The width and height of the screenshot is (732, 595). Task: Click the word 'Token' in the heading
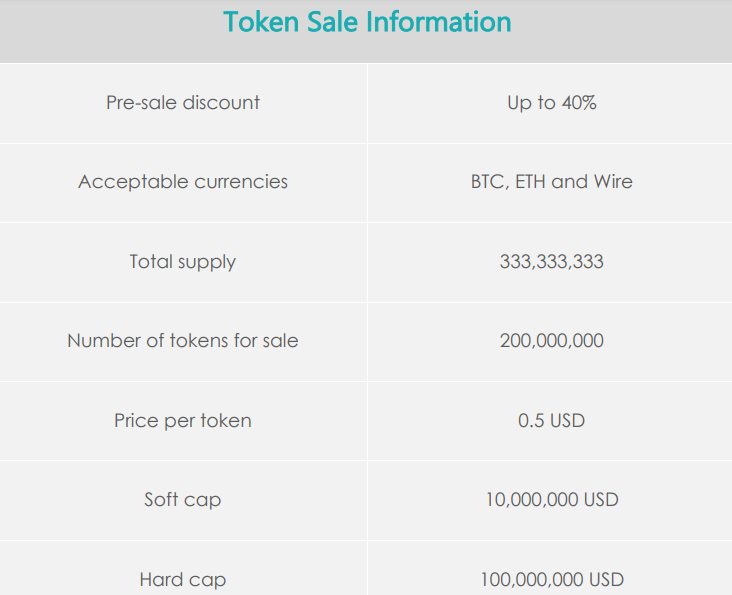pyautogui.click(x=262, y=22)
